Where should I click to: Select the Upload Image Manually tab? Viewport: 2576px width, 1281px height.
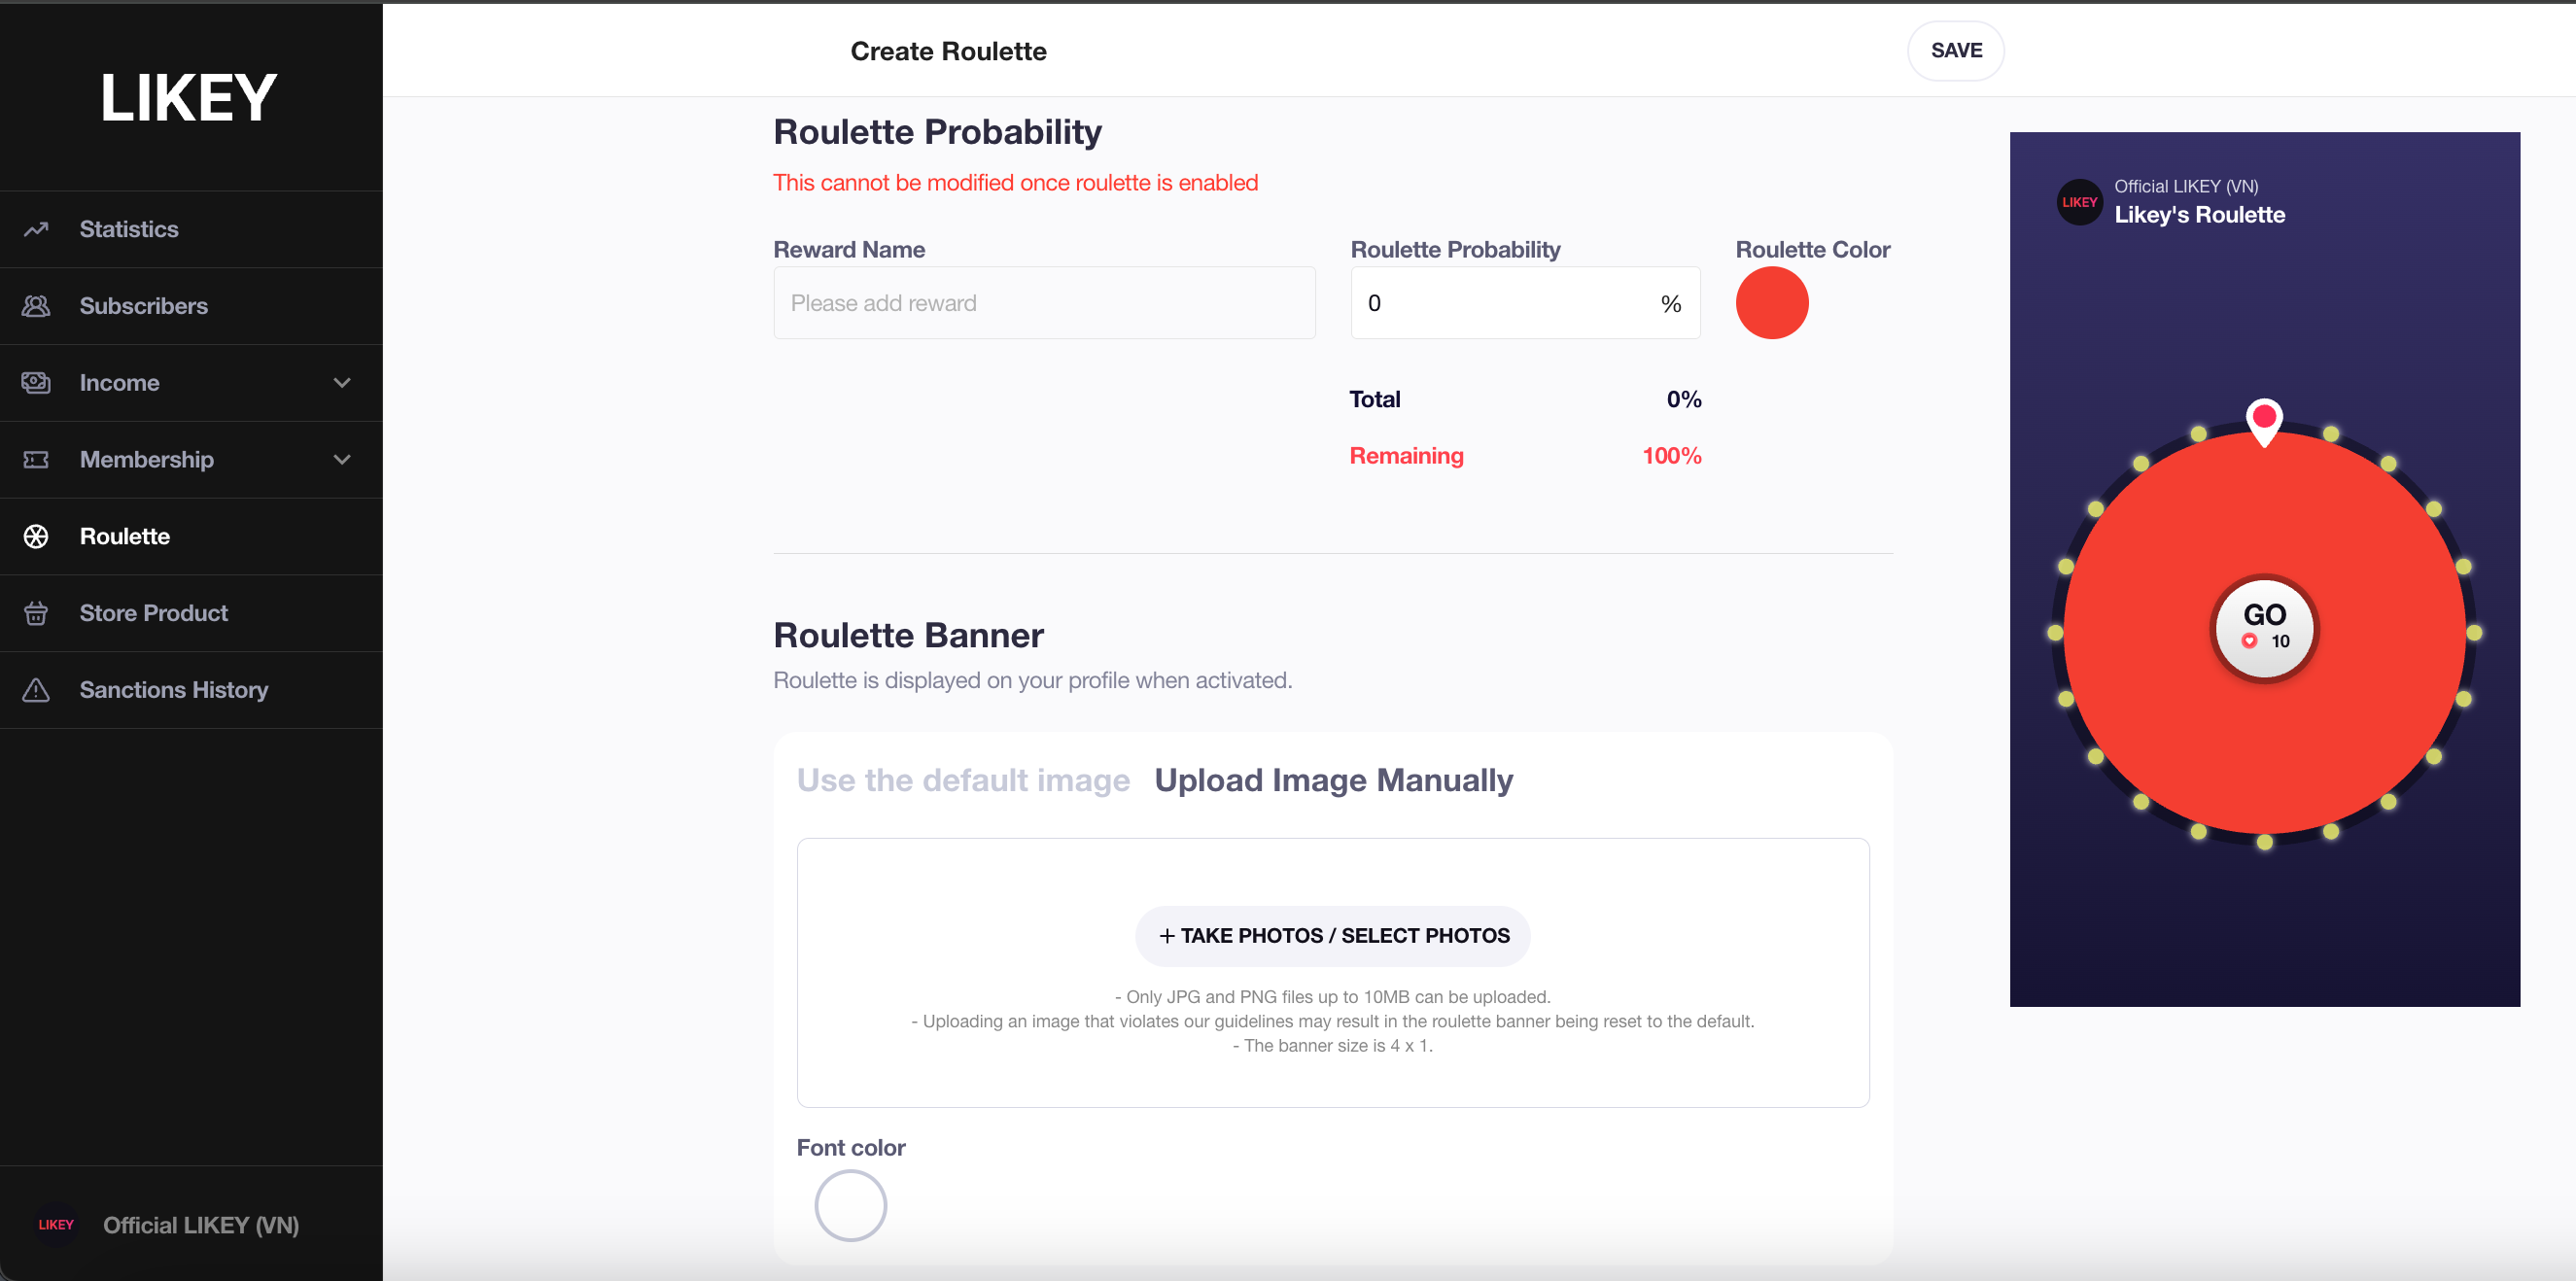1334,780
